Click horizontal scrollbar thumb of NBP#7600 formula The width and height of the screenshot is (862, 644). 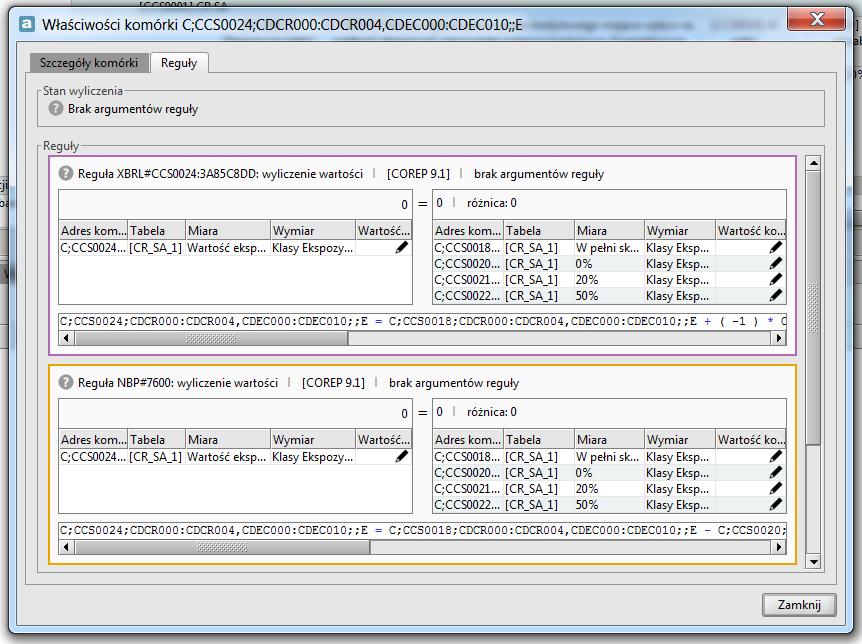[223, 547]
